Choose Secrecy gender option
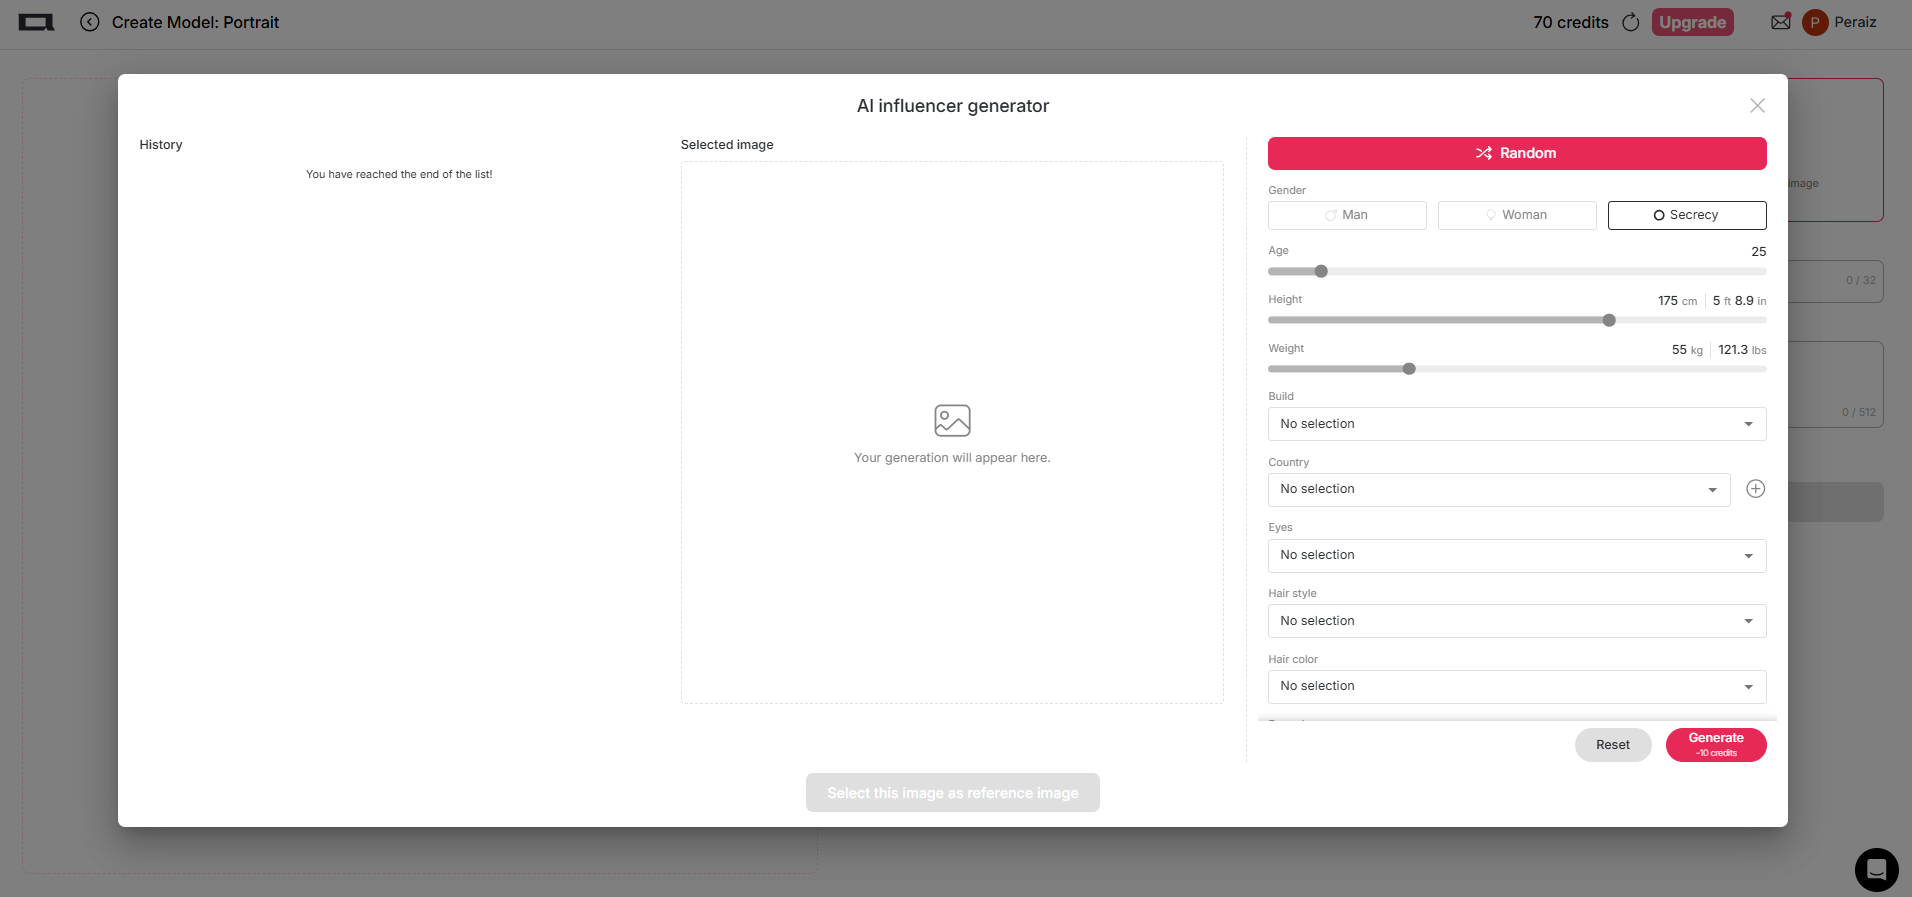This screenshot has width=1912, height=897. [1687, 215]
